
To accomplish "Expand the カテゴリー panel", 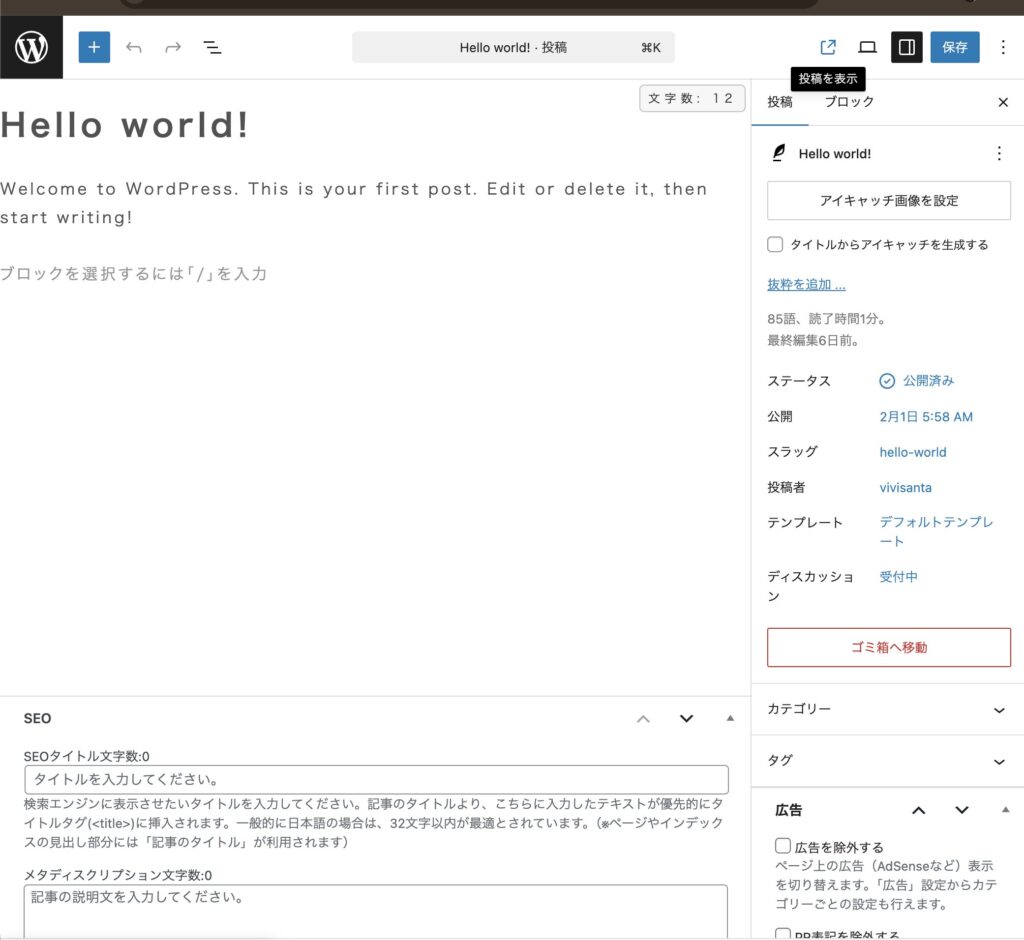I will click(998, 710).
